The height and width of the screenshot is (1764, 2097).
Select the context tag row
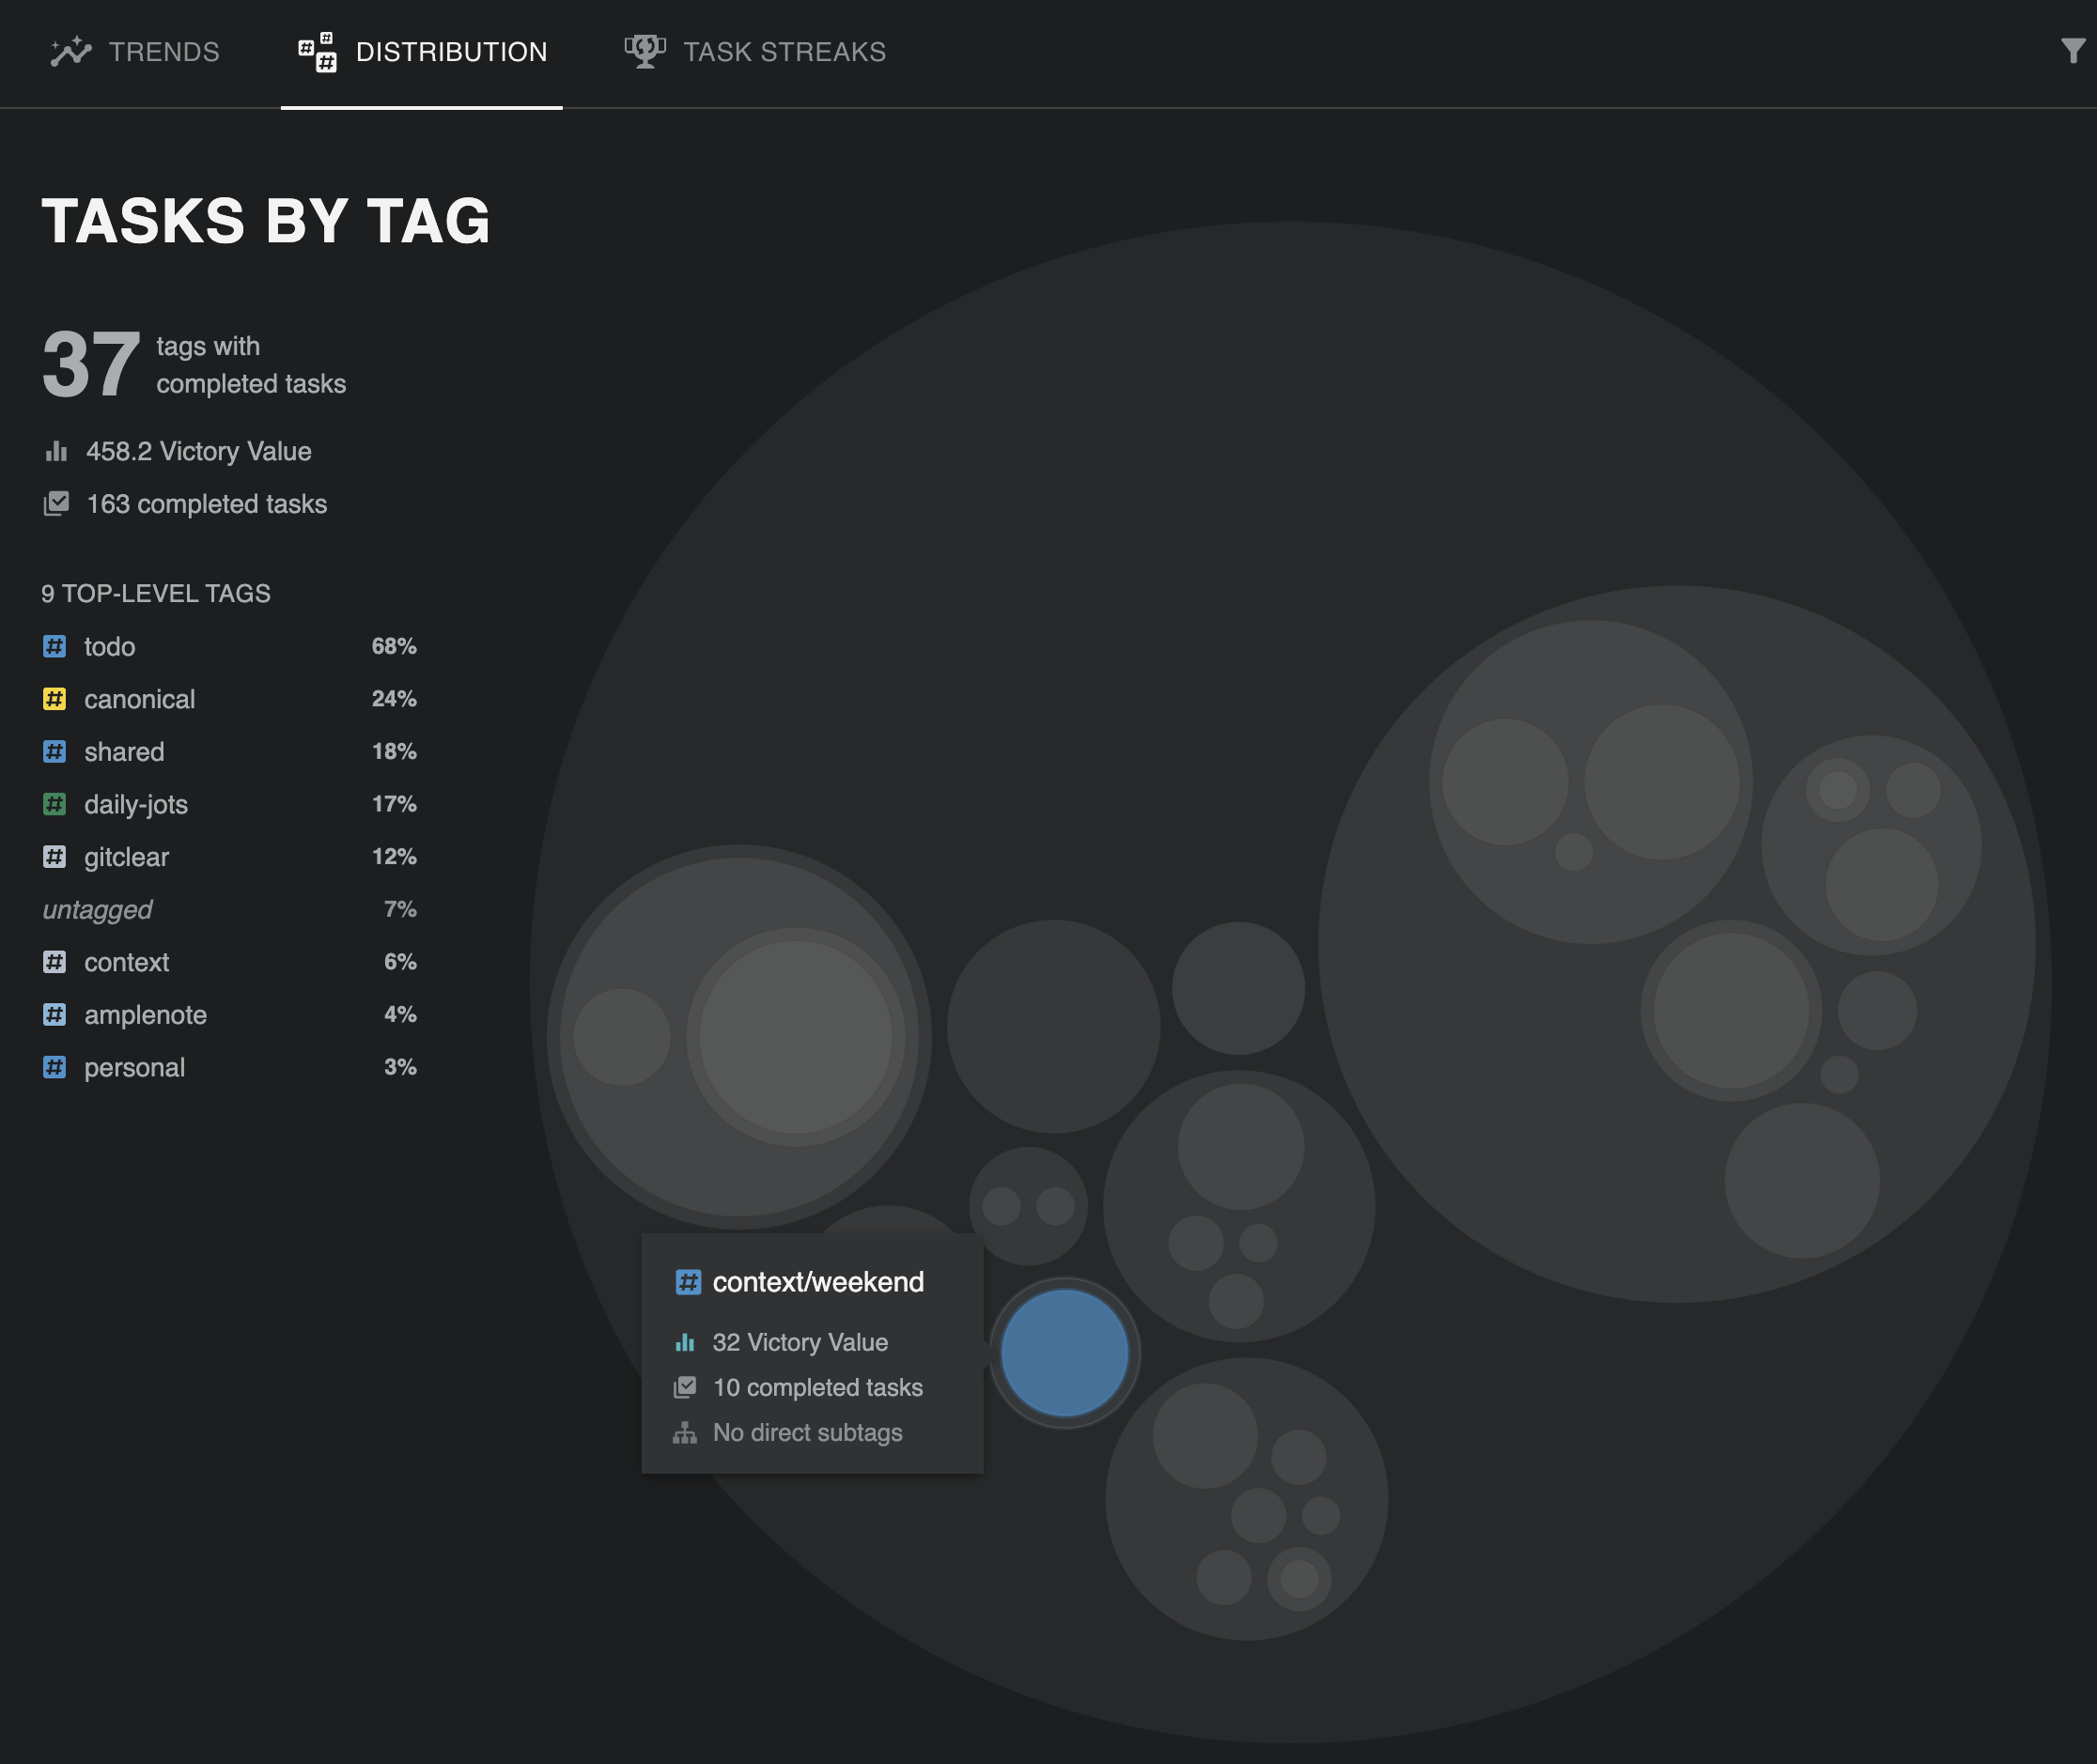pos(127,962)
